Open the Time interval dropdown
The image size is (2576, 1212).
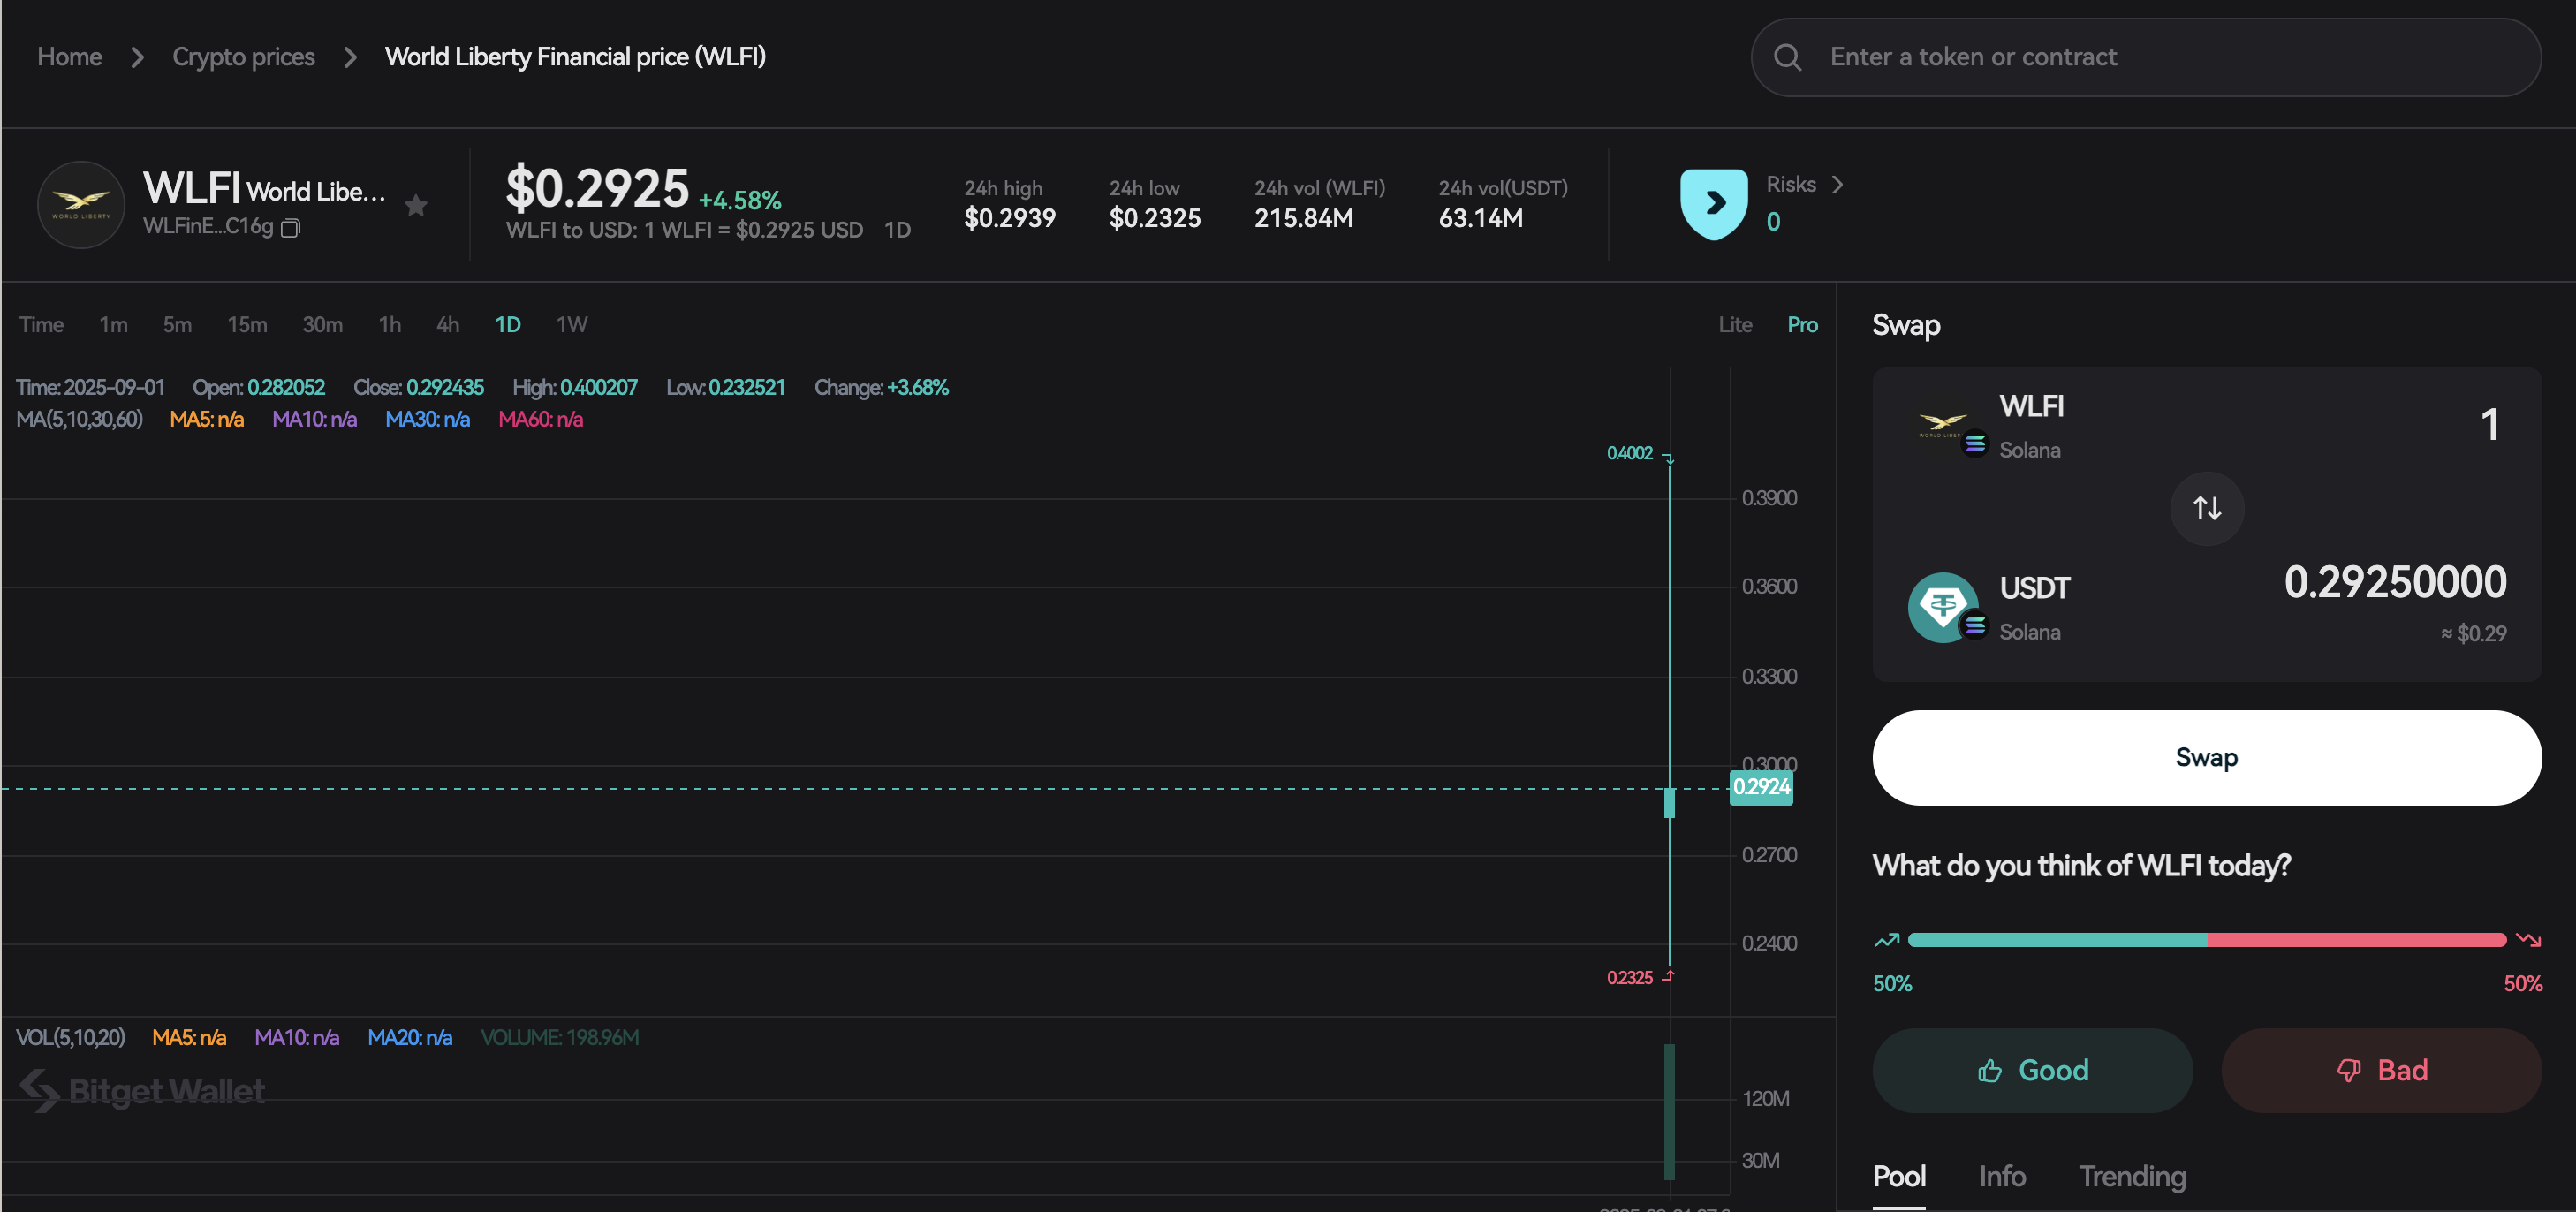[x=41, y=324]
